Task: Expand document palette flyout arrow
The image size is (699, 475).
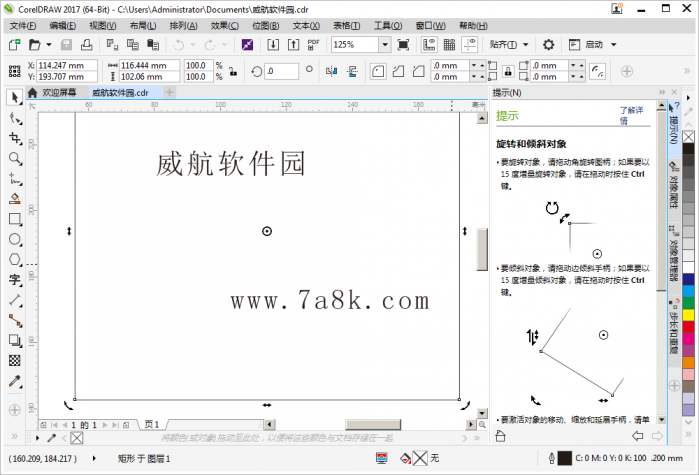Action: point(37,438)
